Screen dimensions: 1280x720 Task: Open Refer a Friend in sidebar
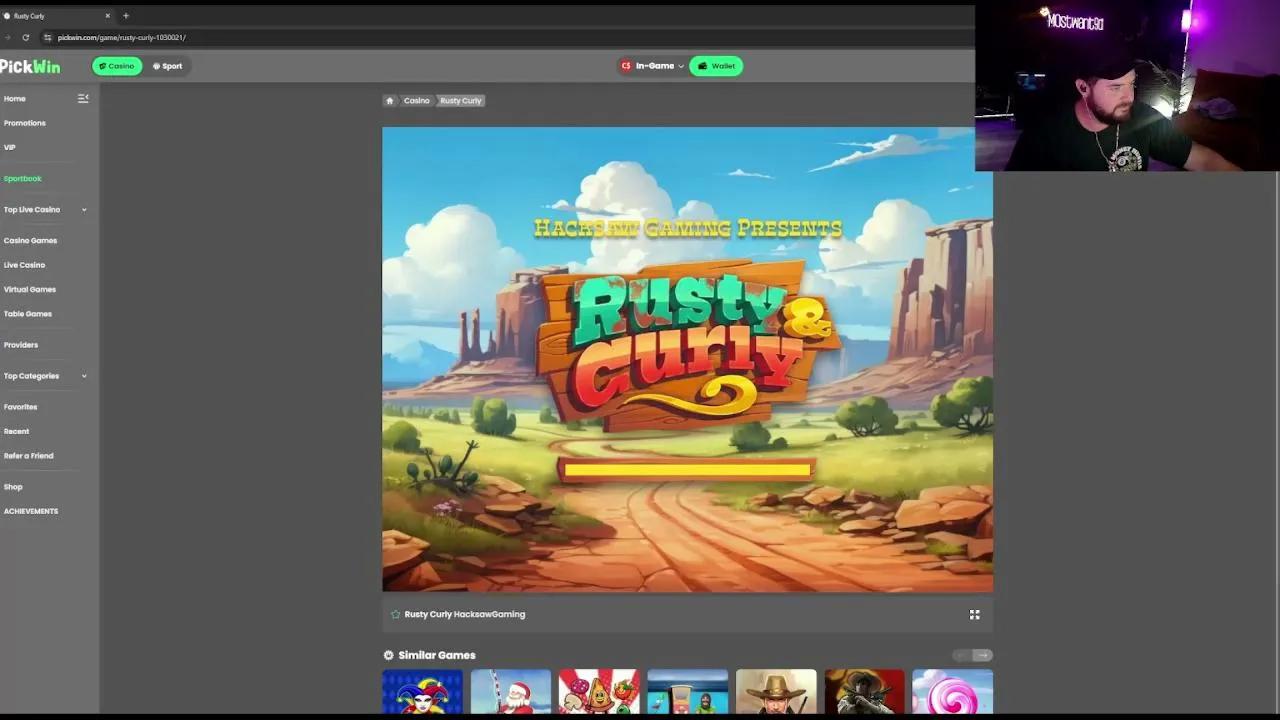[x=29, y=456]
